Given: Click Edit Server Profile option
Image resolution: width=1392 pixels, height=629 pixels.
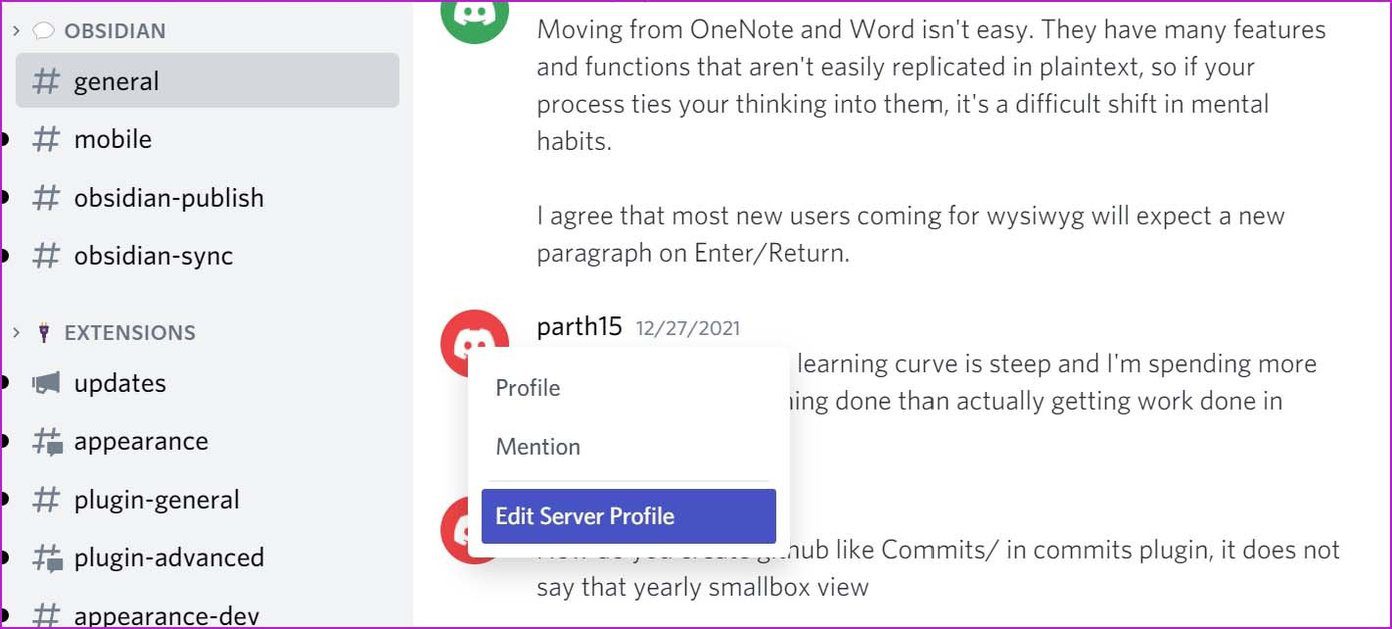Looking at the screenshot, I should pos(628,516).
